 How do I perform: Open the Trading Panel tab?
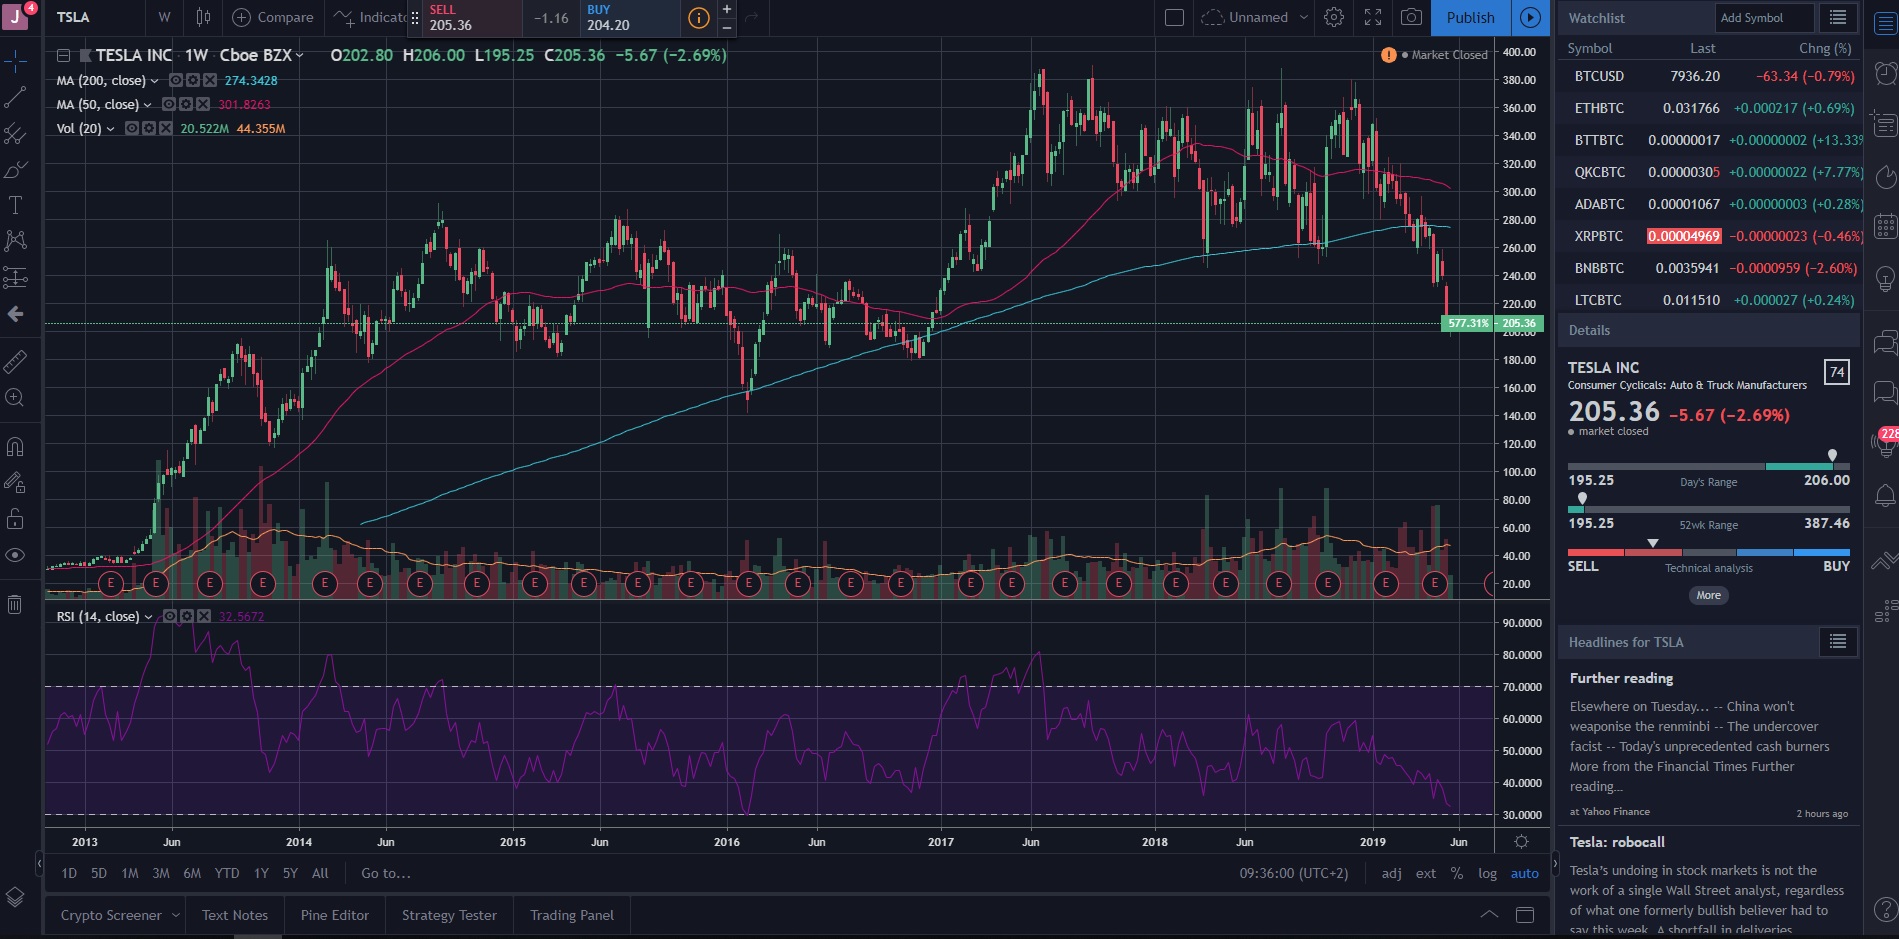(572, 915)
